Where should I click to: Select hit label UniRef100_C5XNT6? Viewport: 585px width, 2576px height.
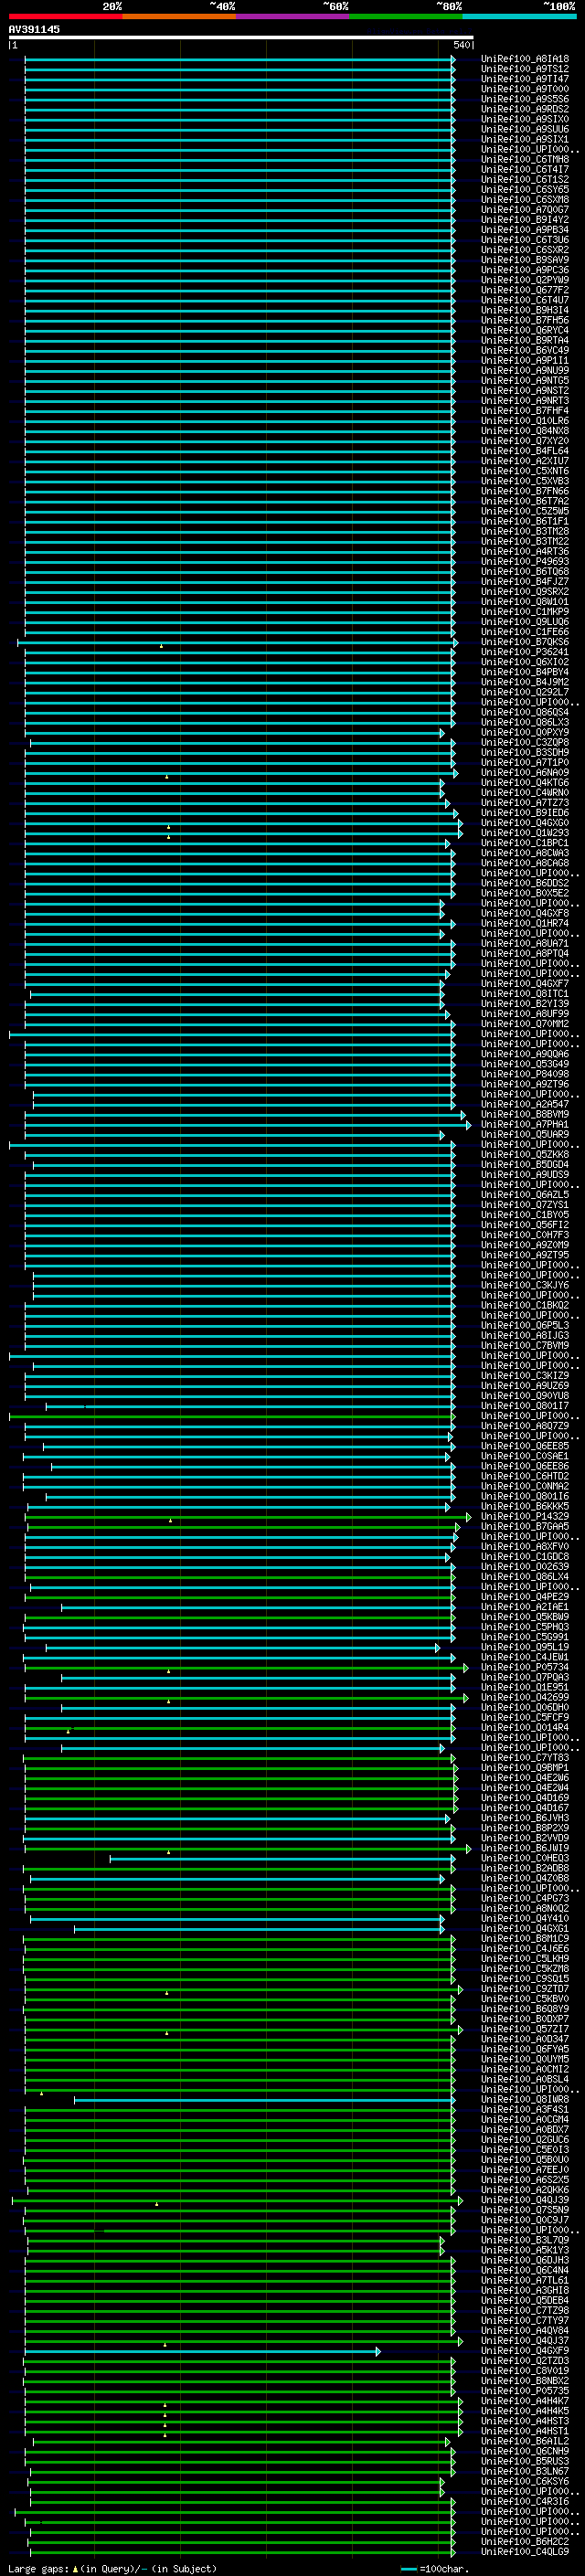[x=525, y=471]
